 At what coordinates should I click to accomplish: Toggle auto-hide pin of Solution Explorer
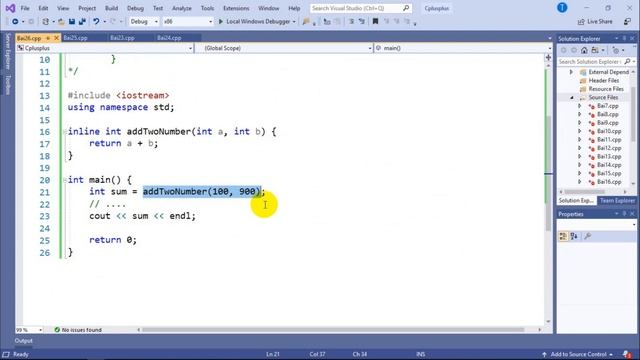pyautogui.click(x=624, y=38)
